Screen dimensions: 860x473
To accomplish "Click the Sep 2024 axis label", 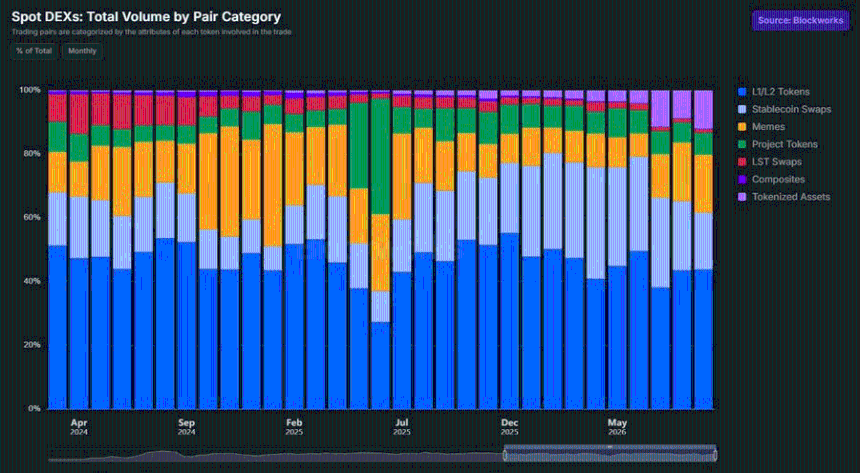I will [186, 427].
